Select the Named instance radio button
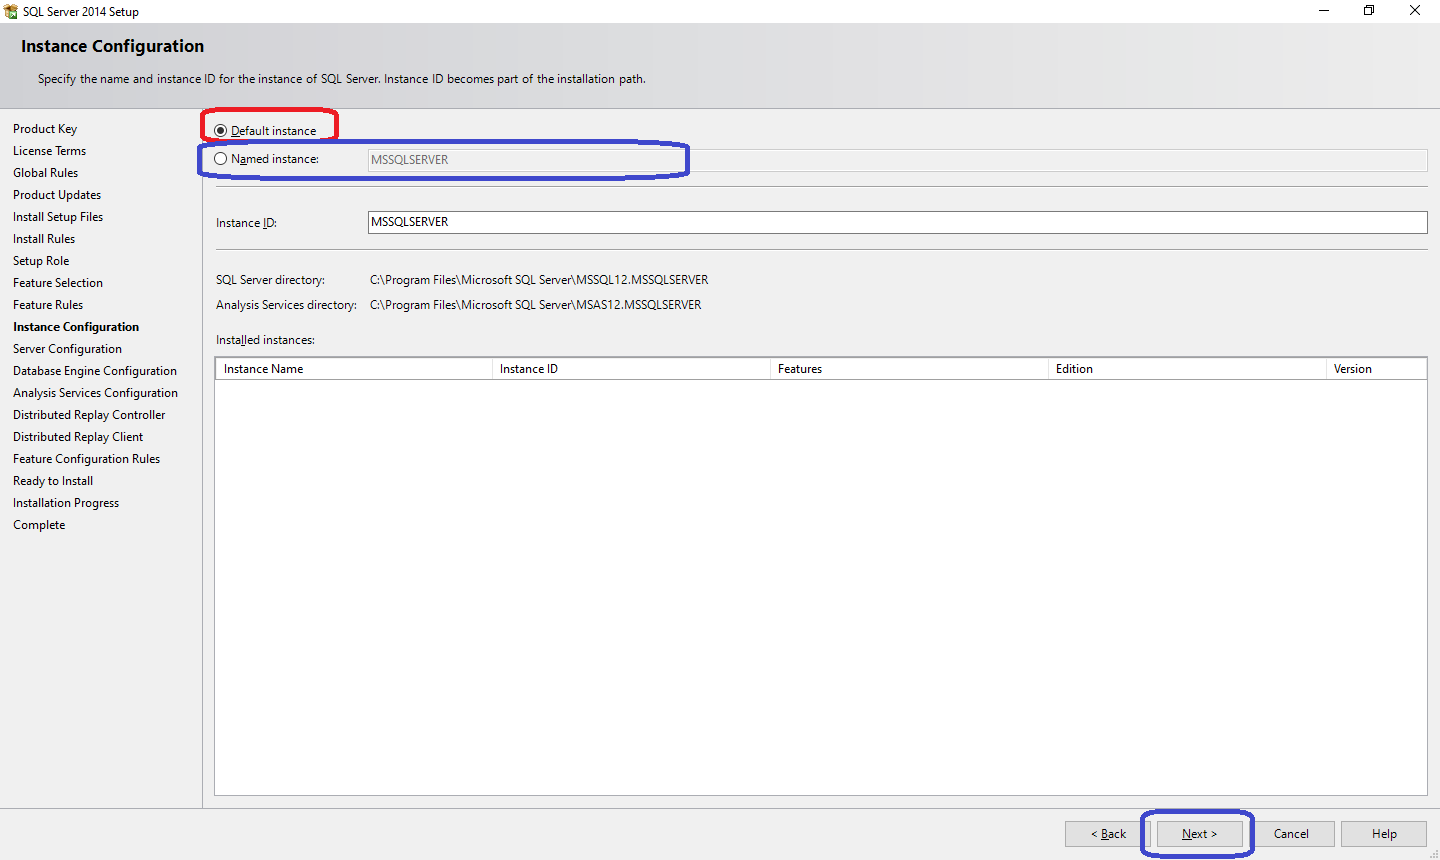 coord(220,159)
